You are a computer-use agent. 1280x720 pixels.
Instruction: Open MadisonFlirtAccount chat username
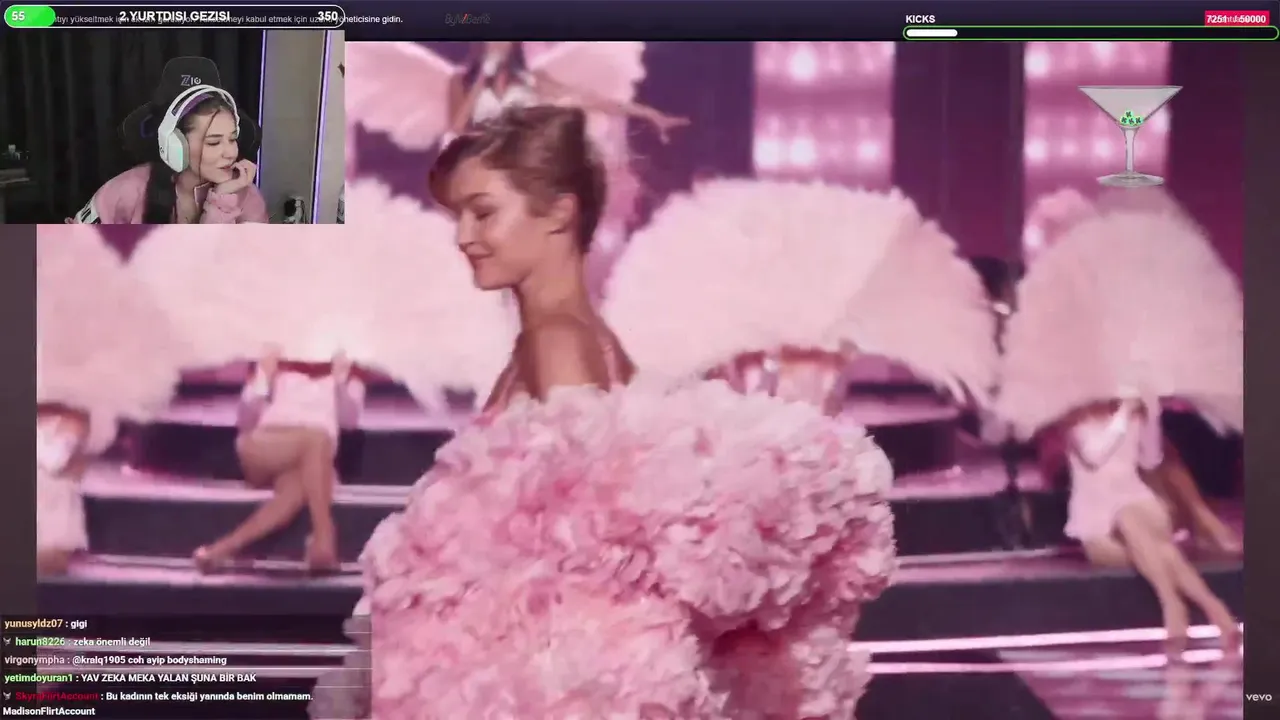(49, 711)
